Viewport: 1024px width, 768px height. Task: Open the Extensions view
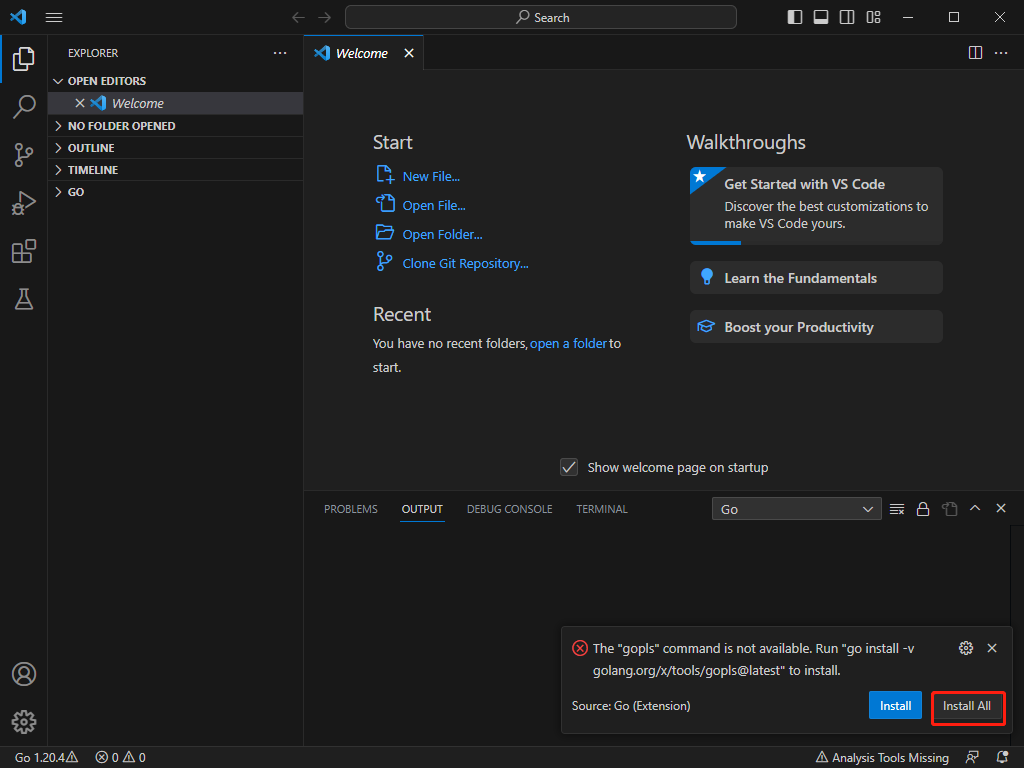[24, 251]
